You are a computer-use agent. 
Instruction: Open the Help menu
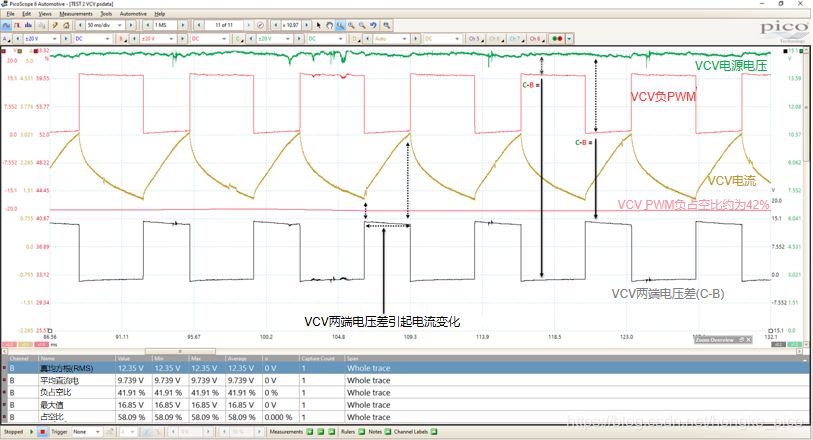[160, 14]
